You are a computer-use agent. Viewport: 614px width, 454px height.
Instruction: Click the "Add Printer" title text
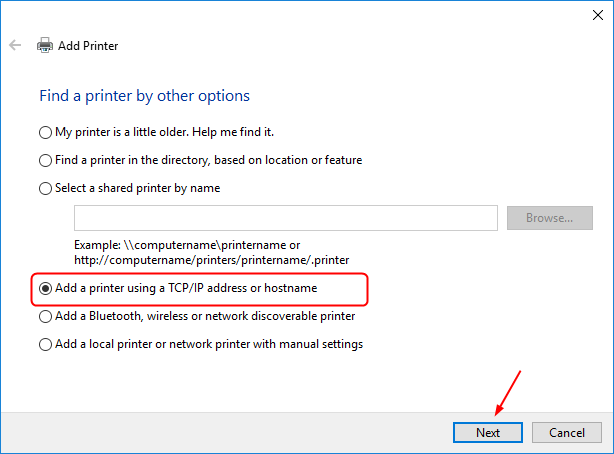pos(90,46)
